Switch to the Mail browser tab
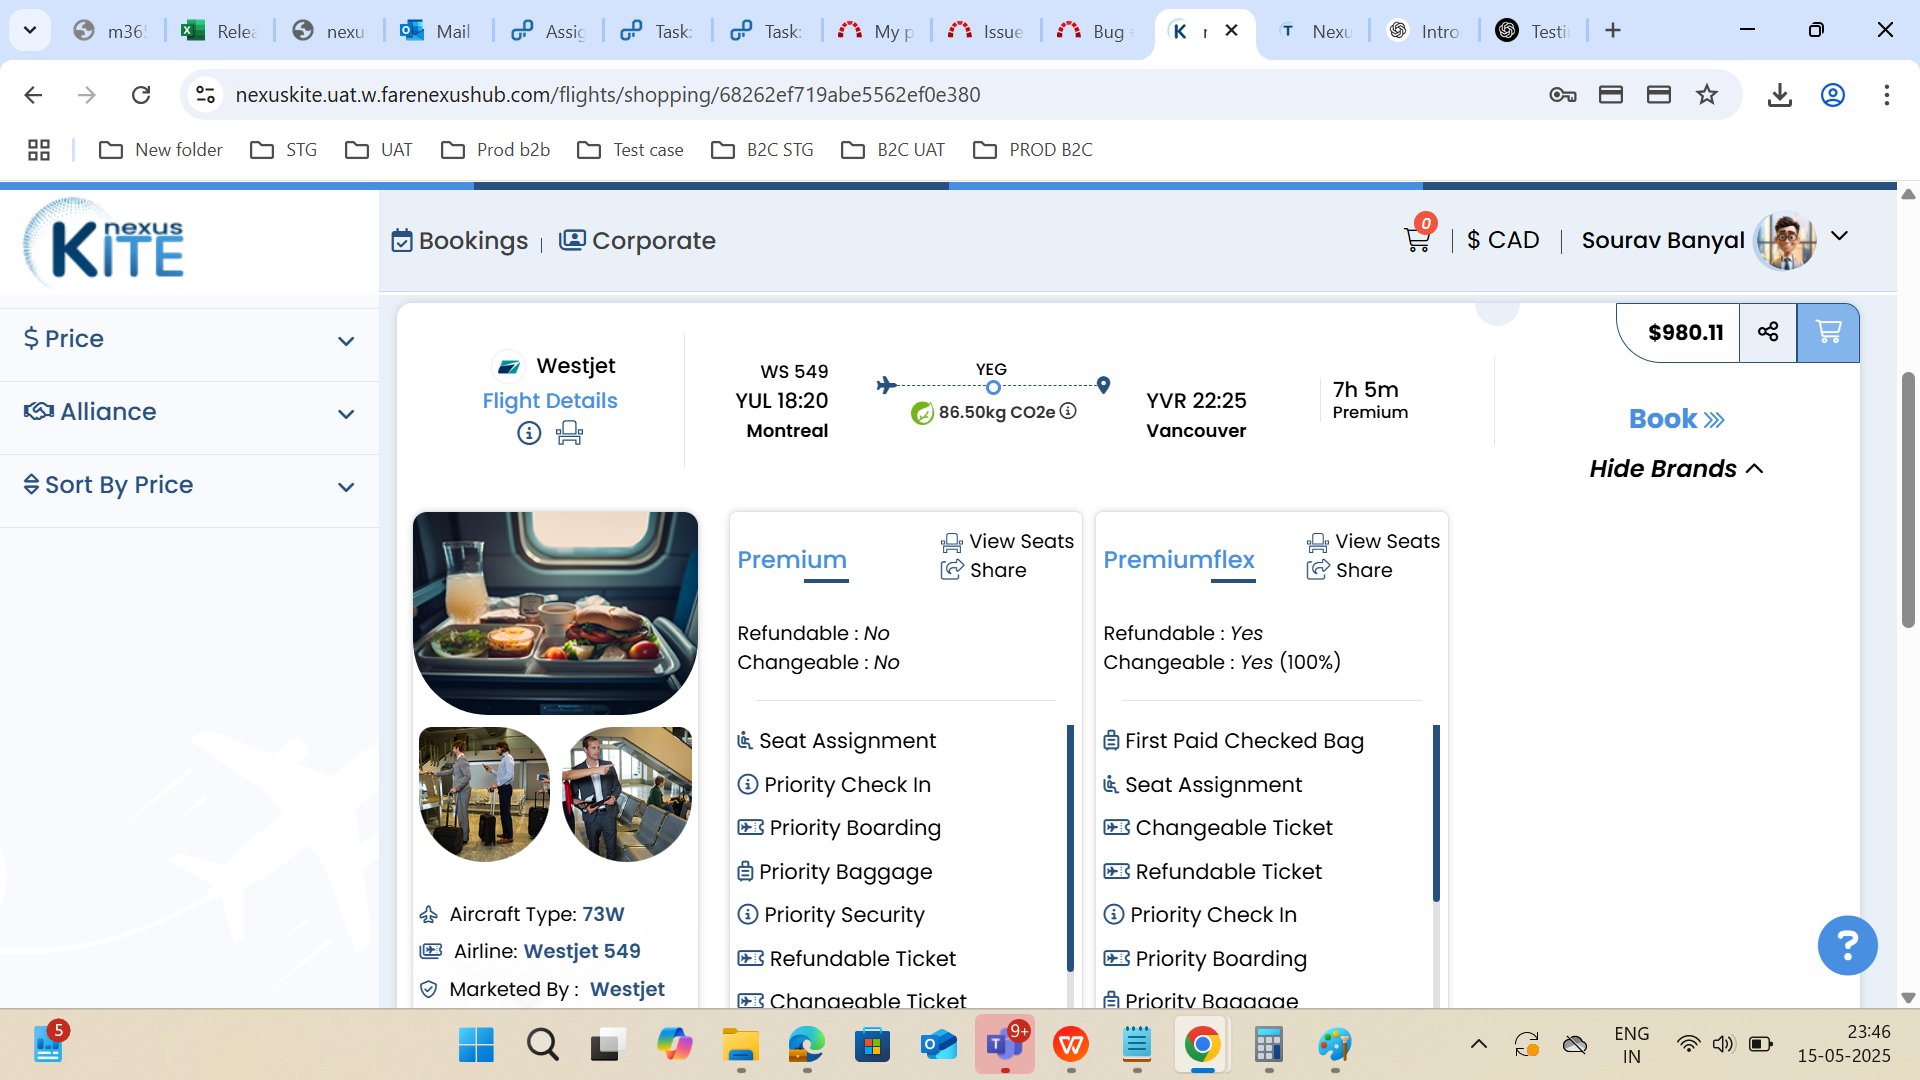The width and height of the screenshot is (1920, 1080). (x=437, y=31)
